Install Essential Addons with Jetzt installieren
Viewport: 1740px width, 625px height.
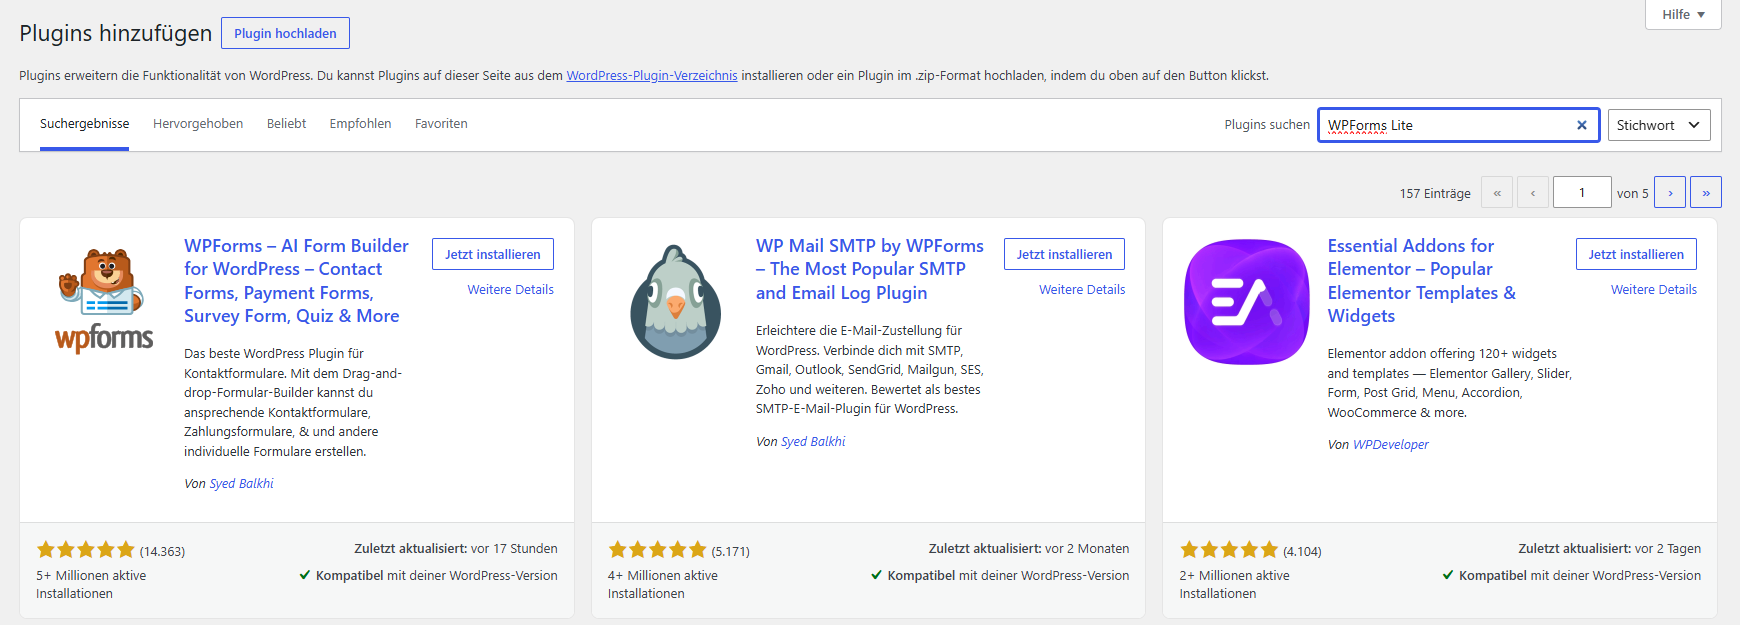pyautogui.click(x=1636, y=254)
